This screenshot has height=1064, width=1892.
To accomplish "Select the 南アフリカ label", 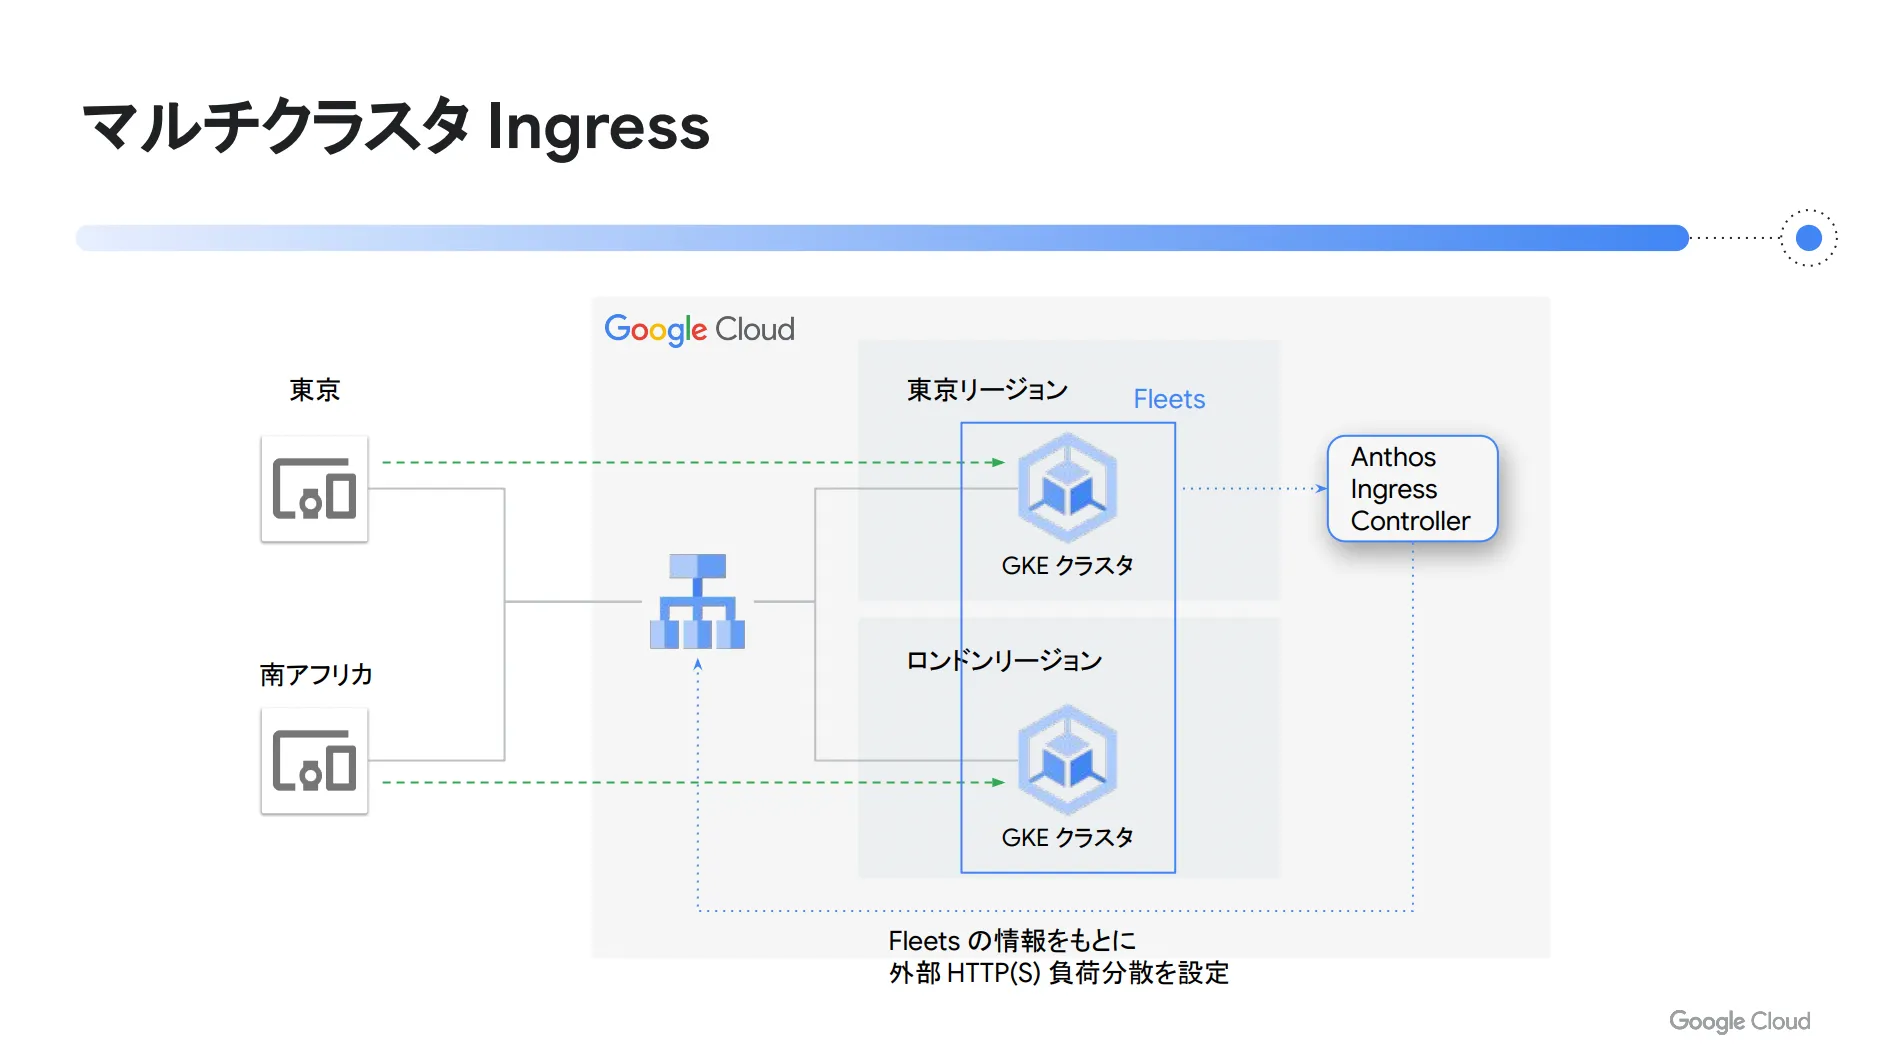I will (316, 675).
